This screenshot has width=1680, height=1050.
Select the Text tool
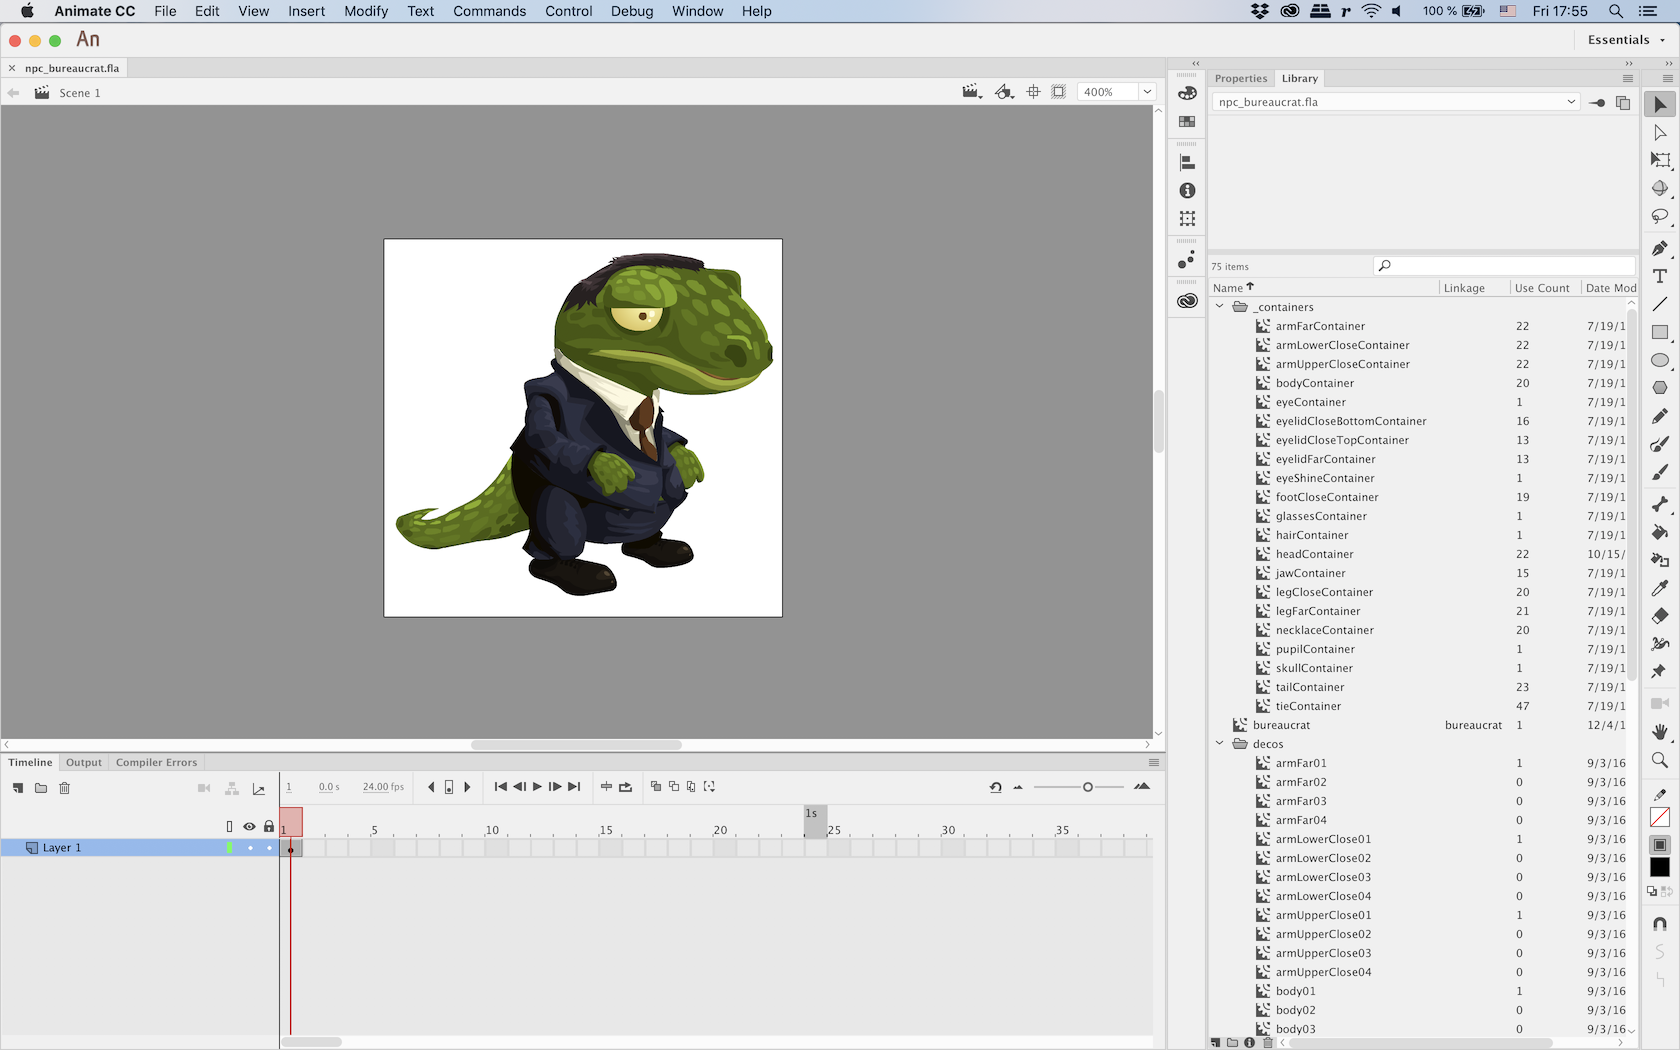coord(1660,276)
